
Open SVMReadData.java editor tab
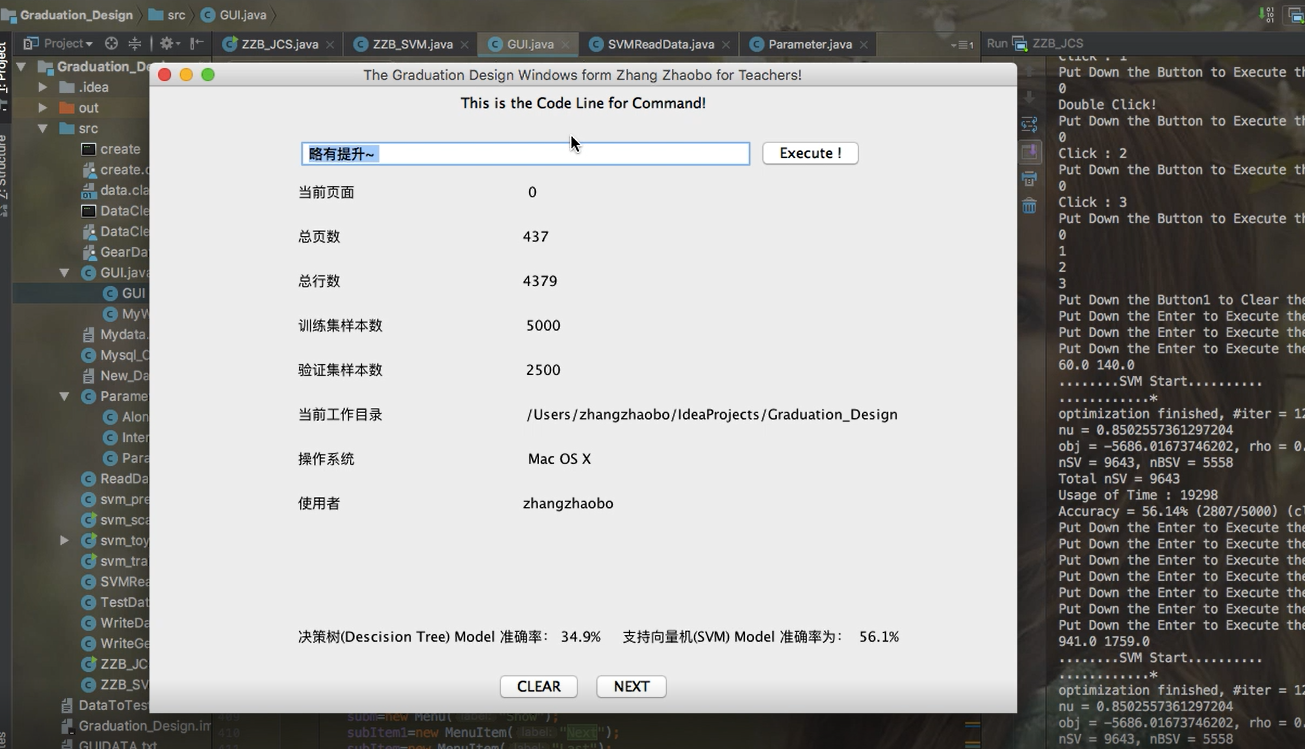coord(660,44)
